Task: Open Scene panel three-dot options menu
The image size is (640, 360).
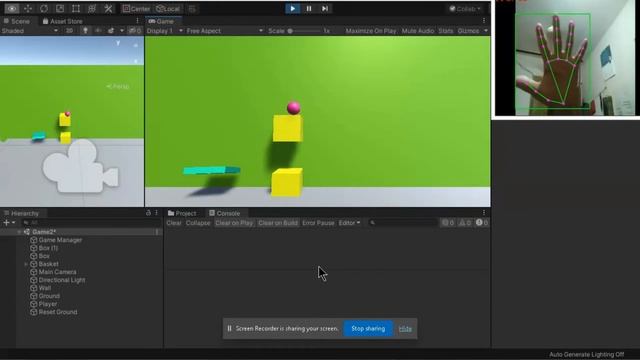Action: click(x=137, y=21)
